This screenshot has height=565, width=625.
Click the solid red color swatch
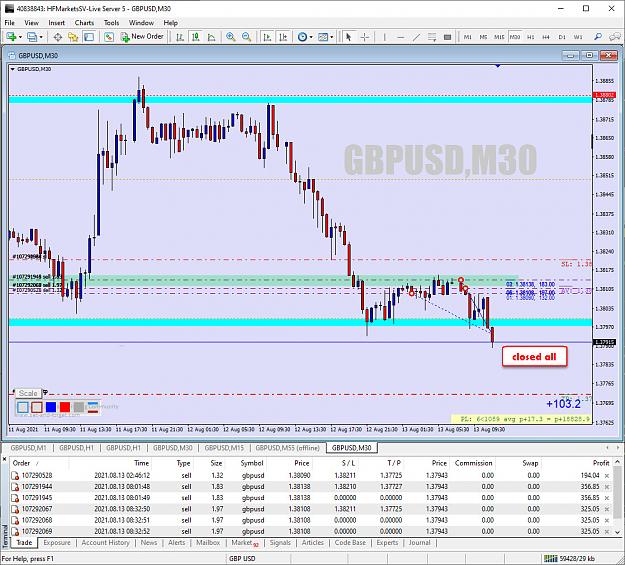(65, 407)
